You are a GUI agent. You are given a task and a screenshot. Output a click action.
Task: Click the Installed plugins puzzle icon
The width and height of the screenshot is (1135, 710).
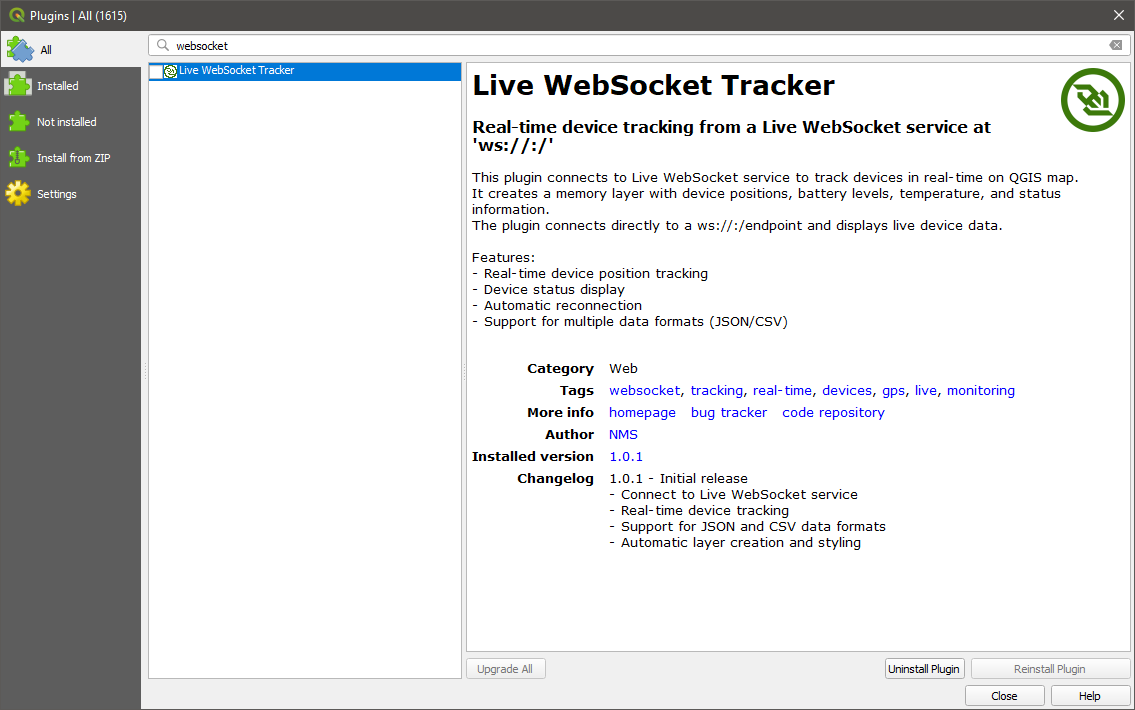tap(18, 85)
